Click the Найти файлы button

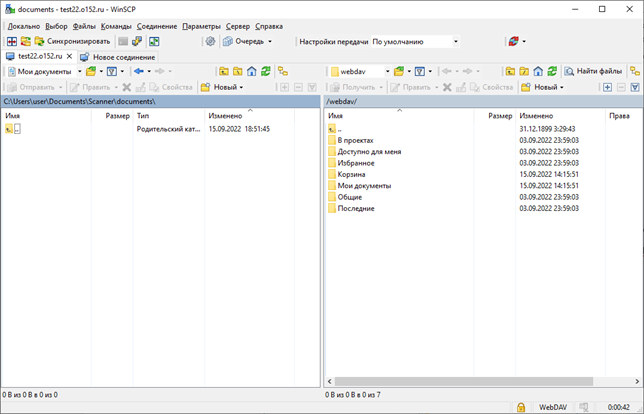coord(593,72)
